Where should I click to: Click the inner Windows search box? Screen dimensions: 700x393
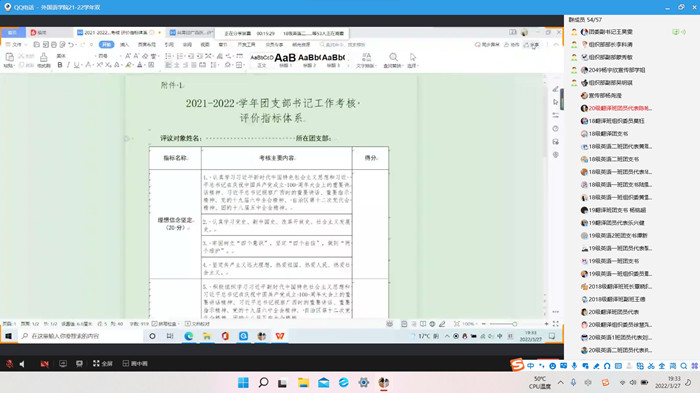click(x=80, y=336)
